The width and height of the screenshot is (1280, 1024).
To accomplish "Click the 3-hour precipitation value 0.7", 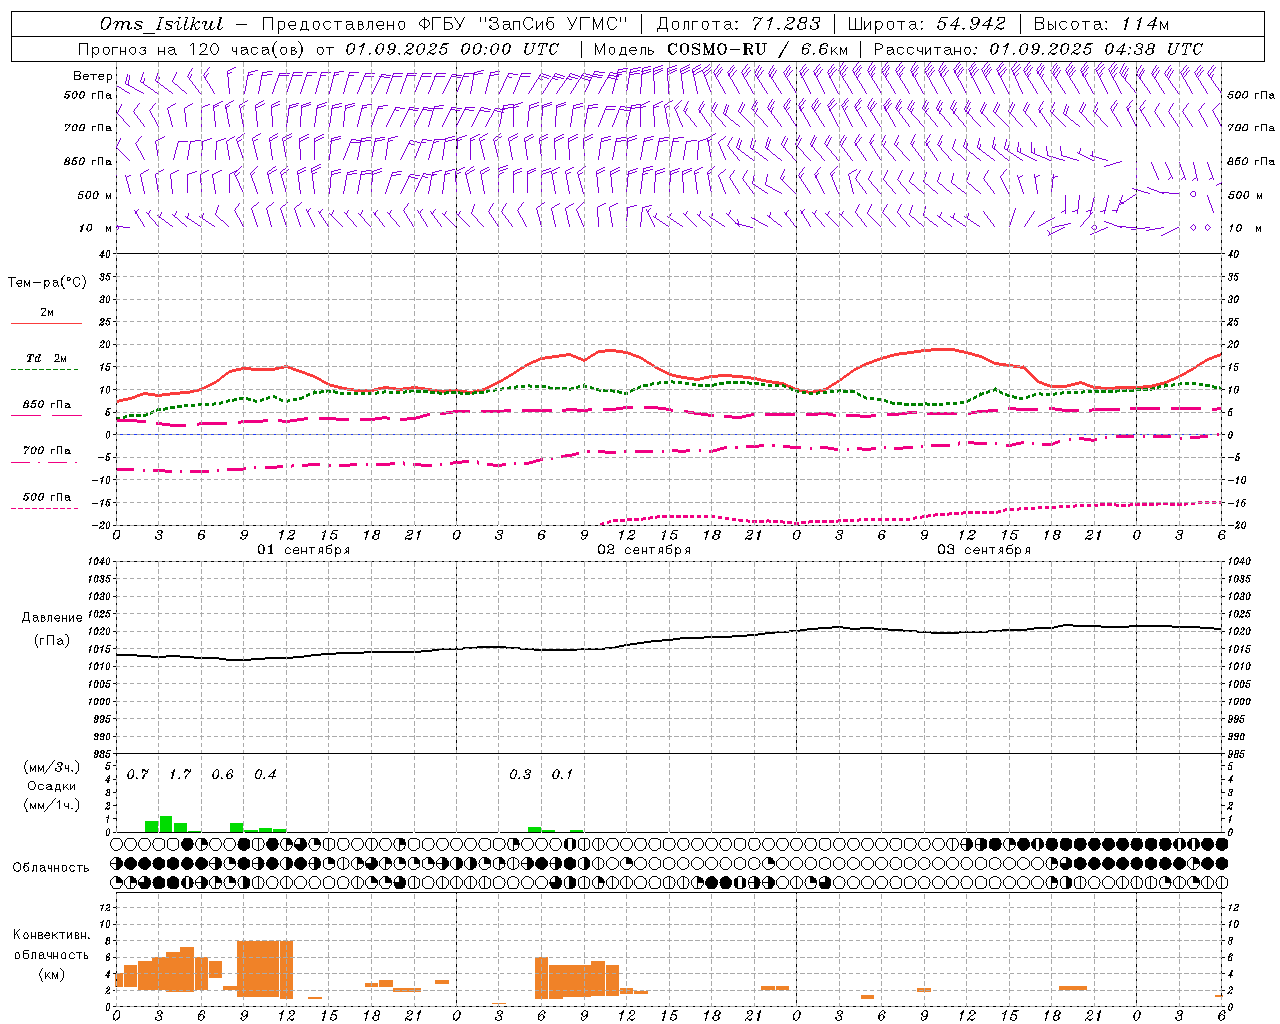I will [x=138, y=775].
